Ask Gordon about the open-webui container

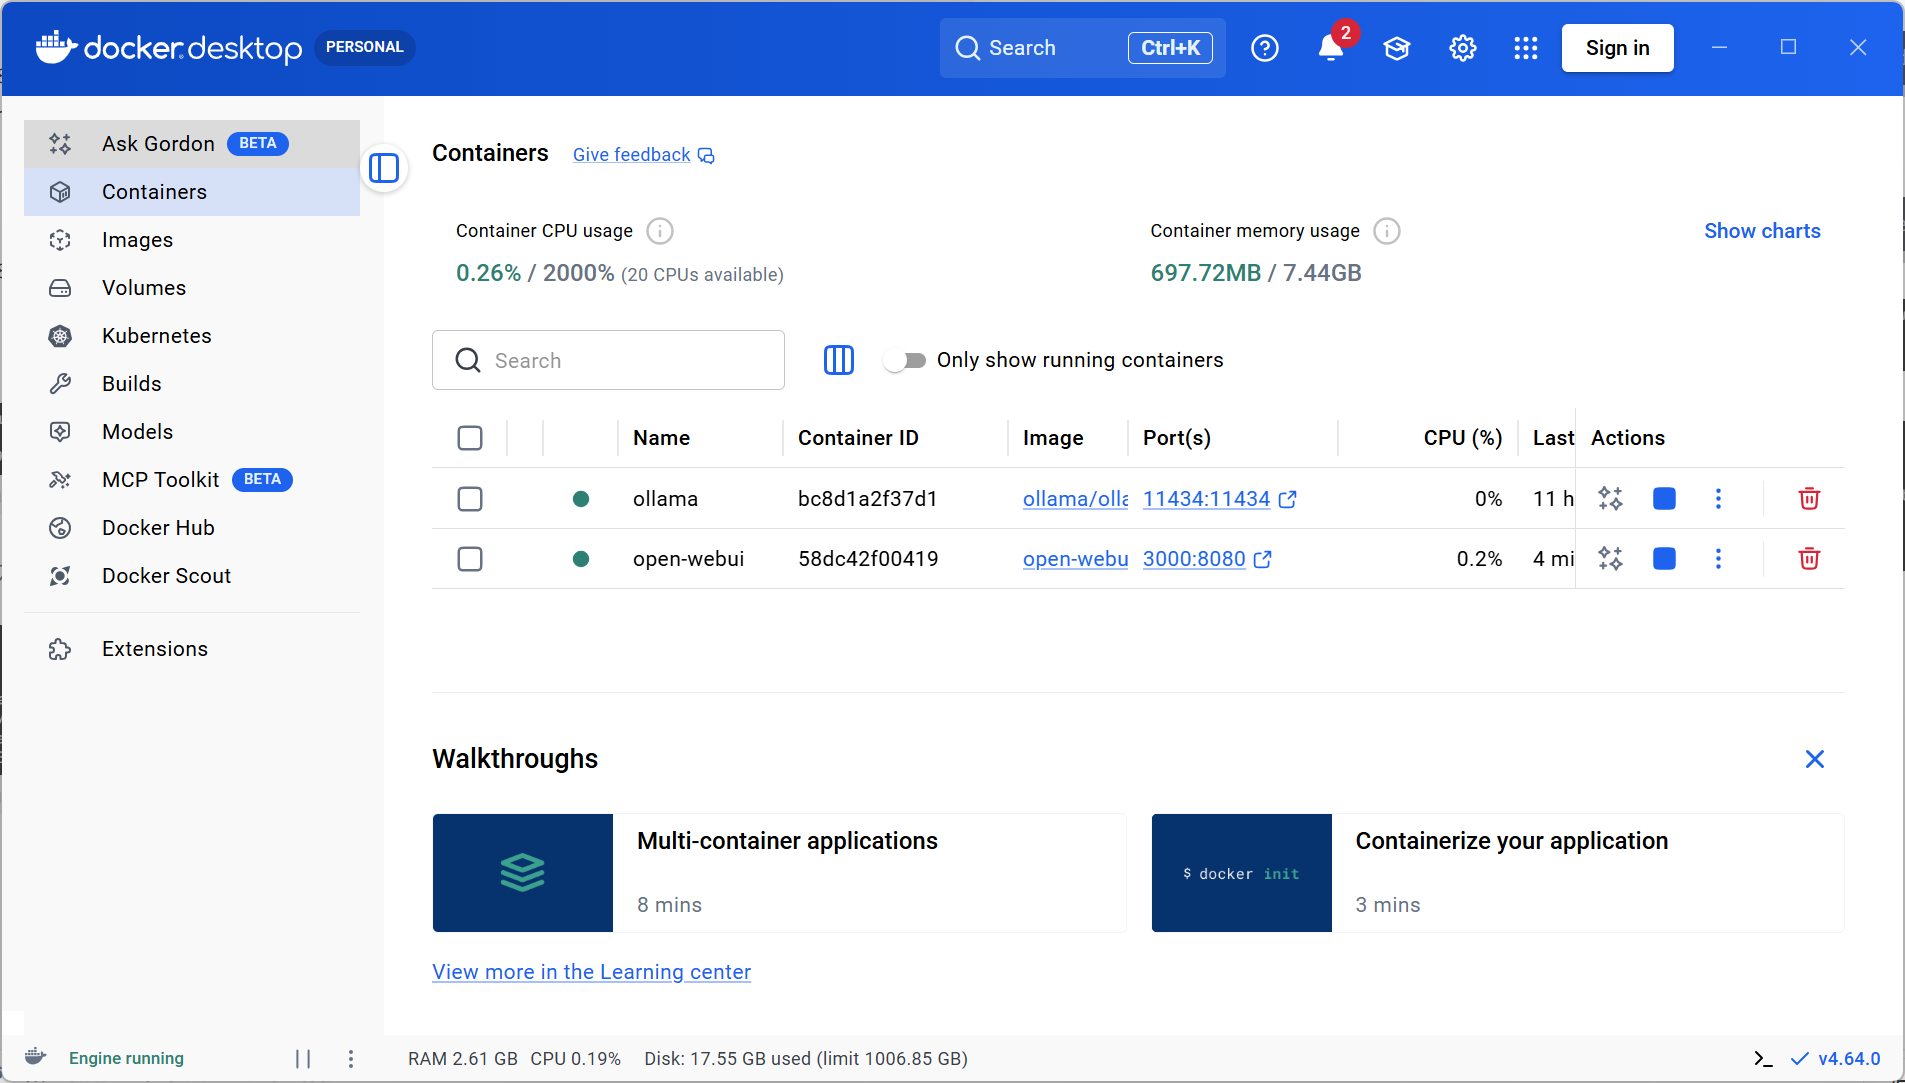click(1610, 558)
